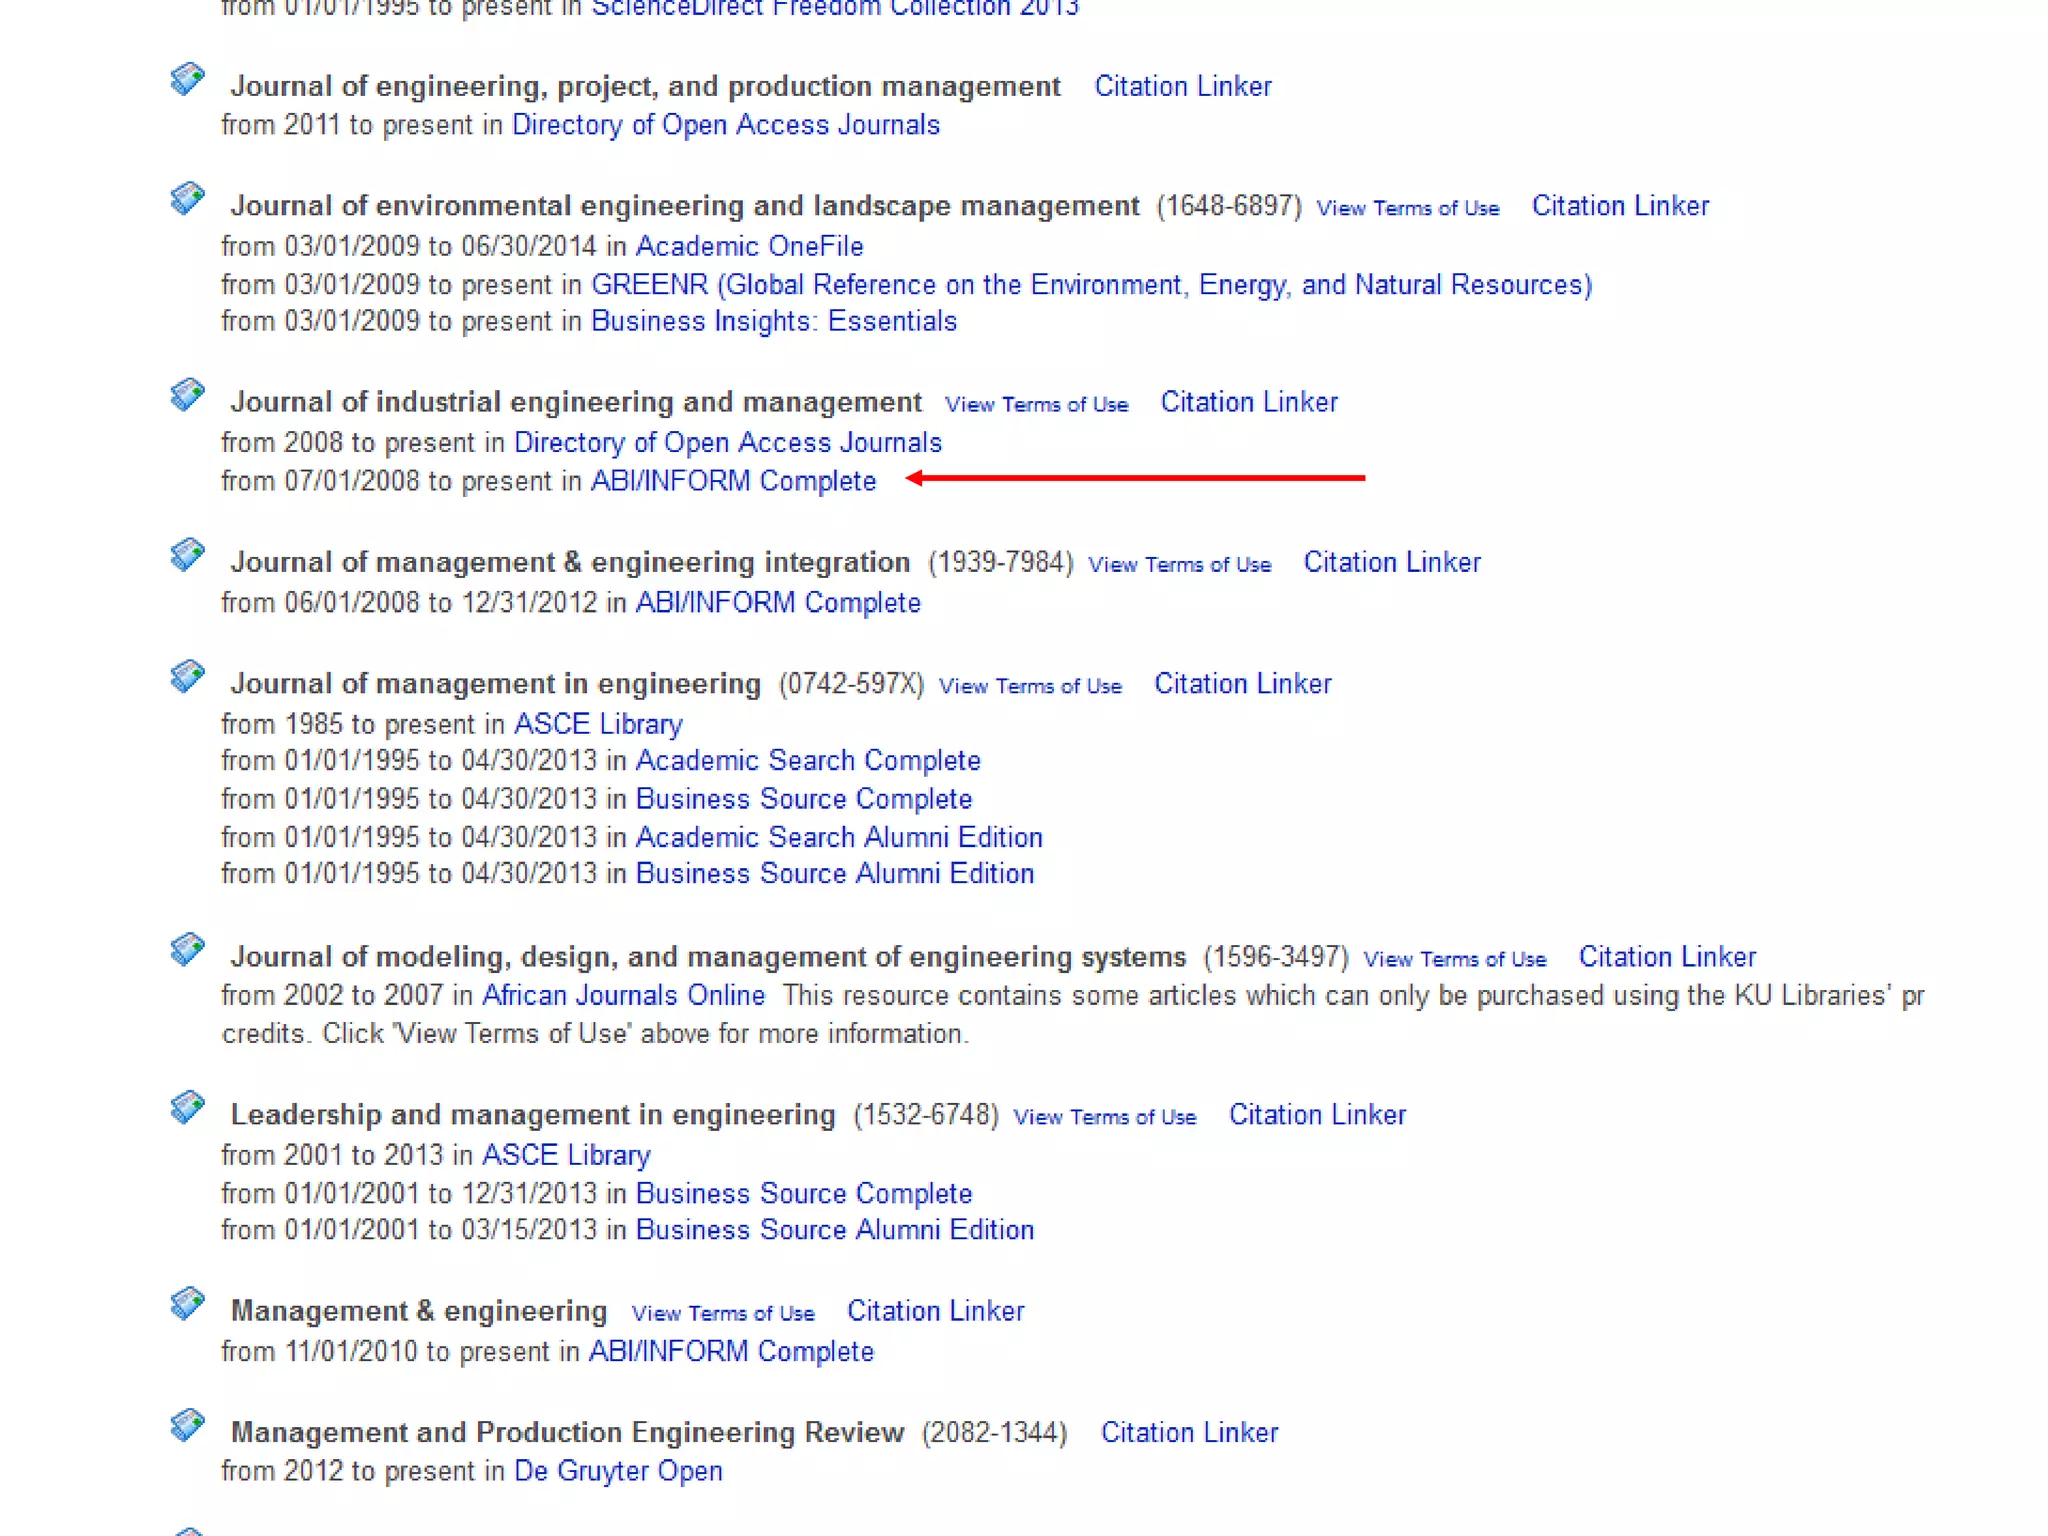
Task: Open GREENR Global Reference database link
Action: (1091, 285)
